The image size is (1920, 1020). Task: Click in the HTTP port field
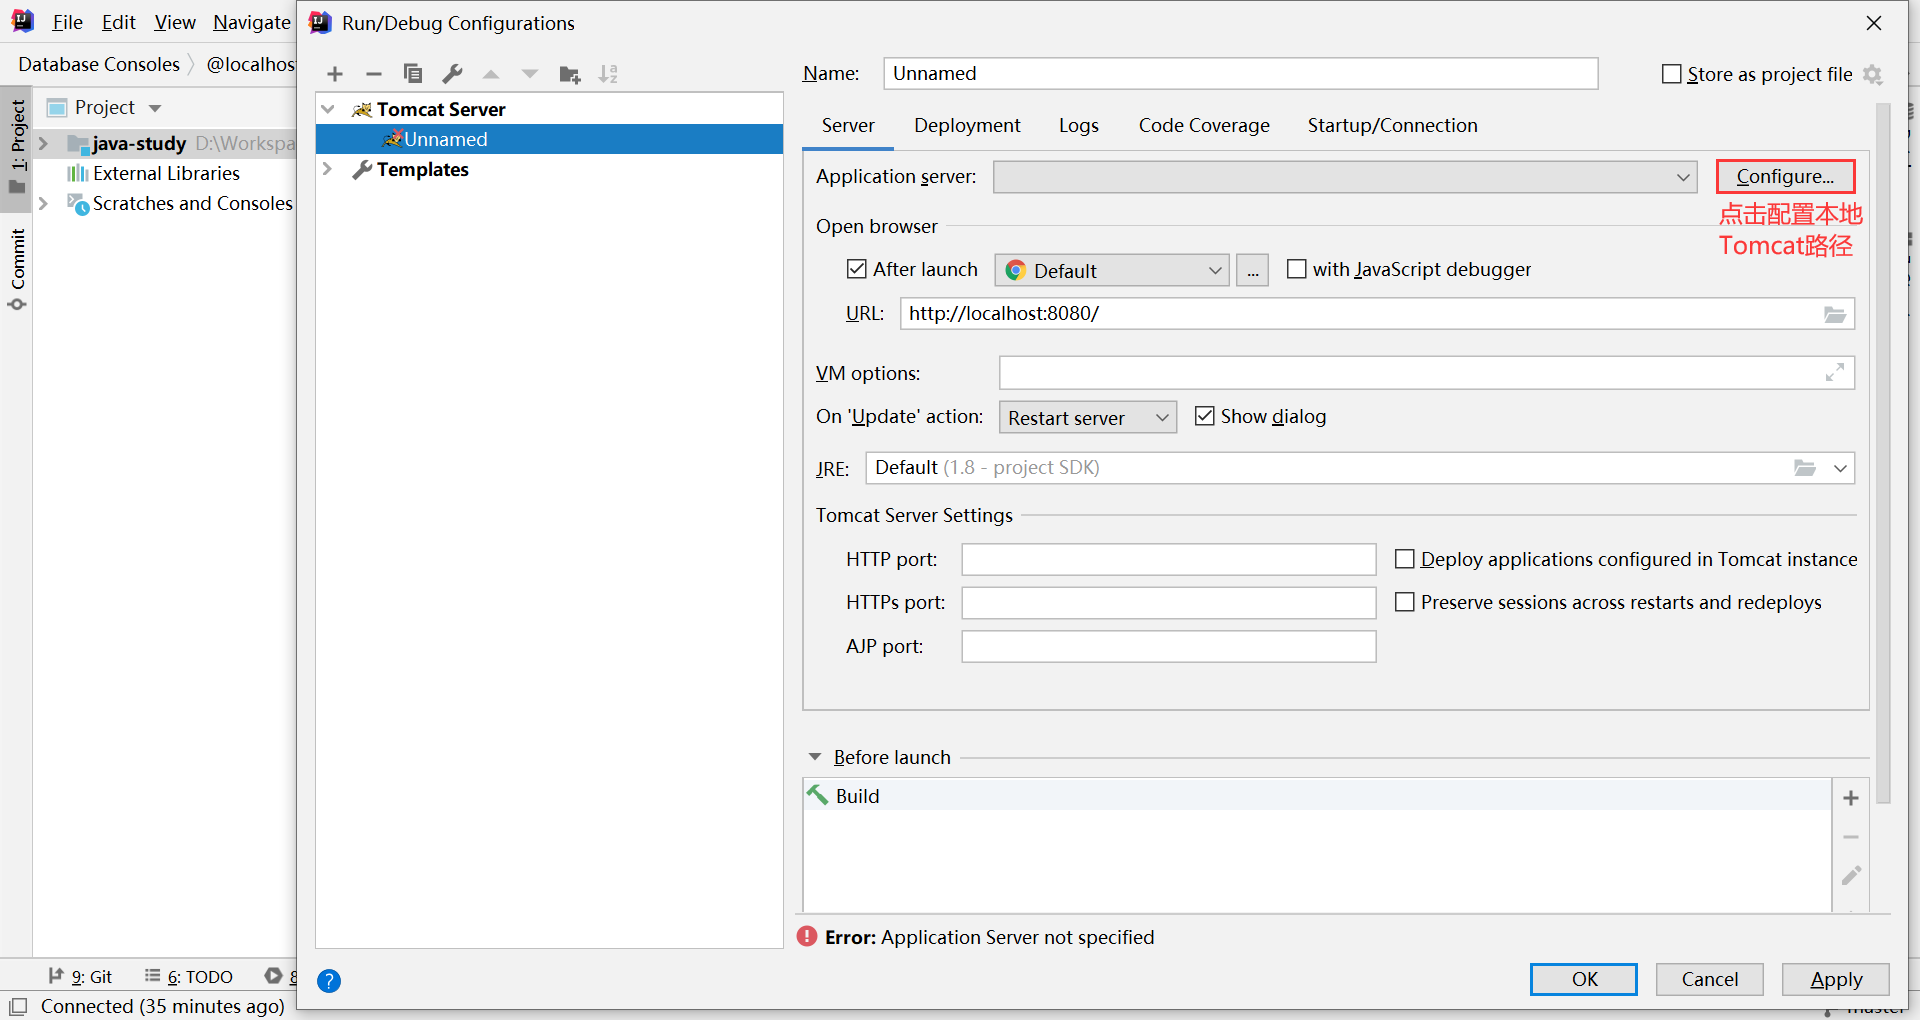click(1169, 559)
